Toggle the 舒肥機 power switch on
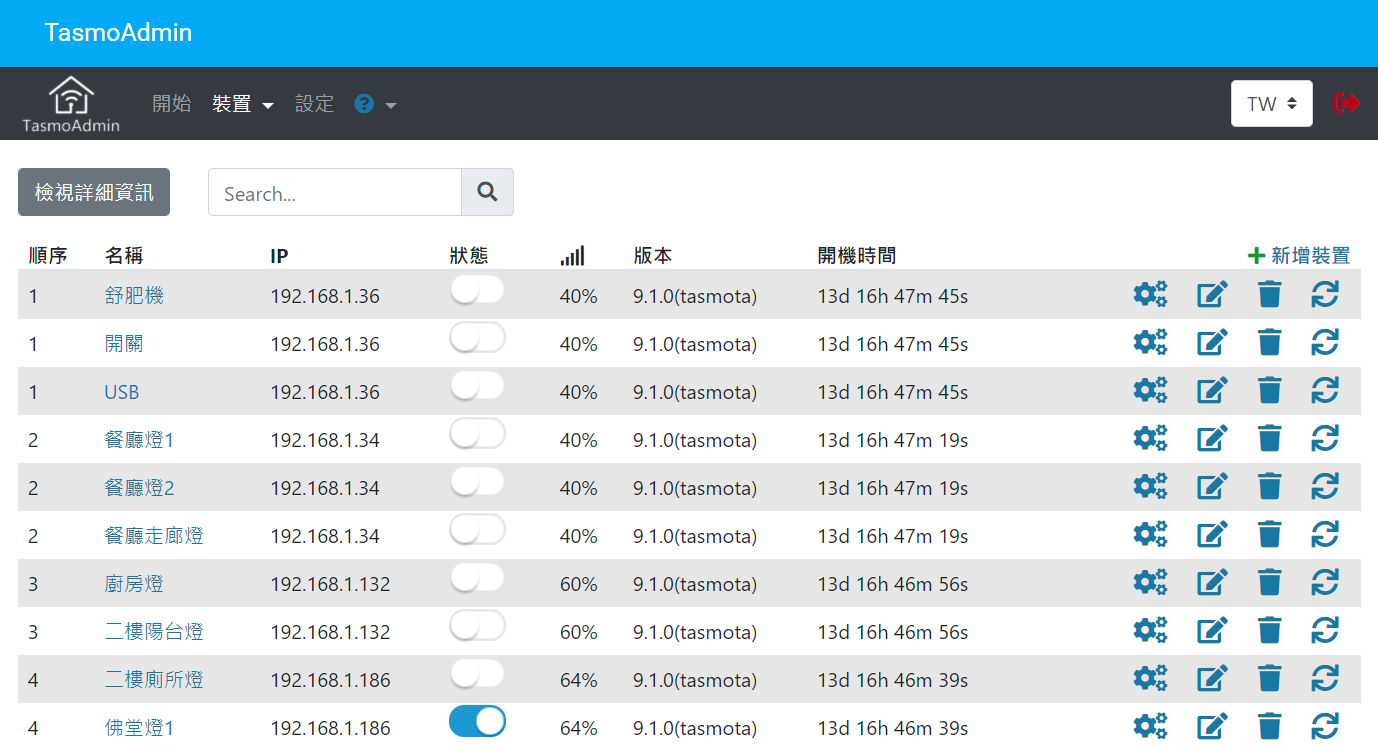Image resolution: width=1378 pixels, height=750 pixels. click(x=477, y=290)
